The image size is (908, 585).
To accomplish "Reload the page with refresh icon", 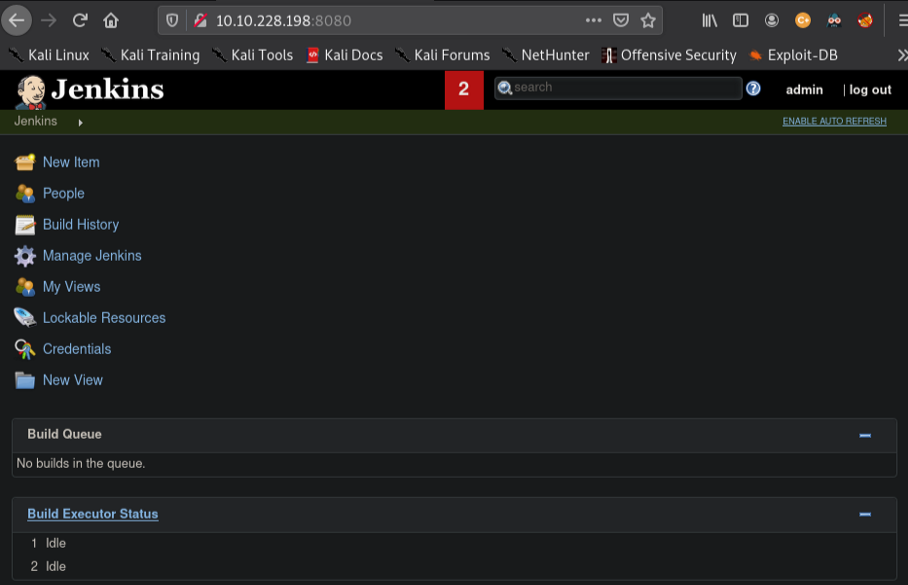I will point(80,21).
